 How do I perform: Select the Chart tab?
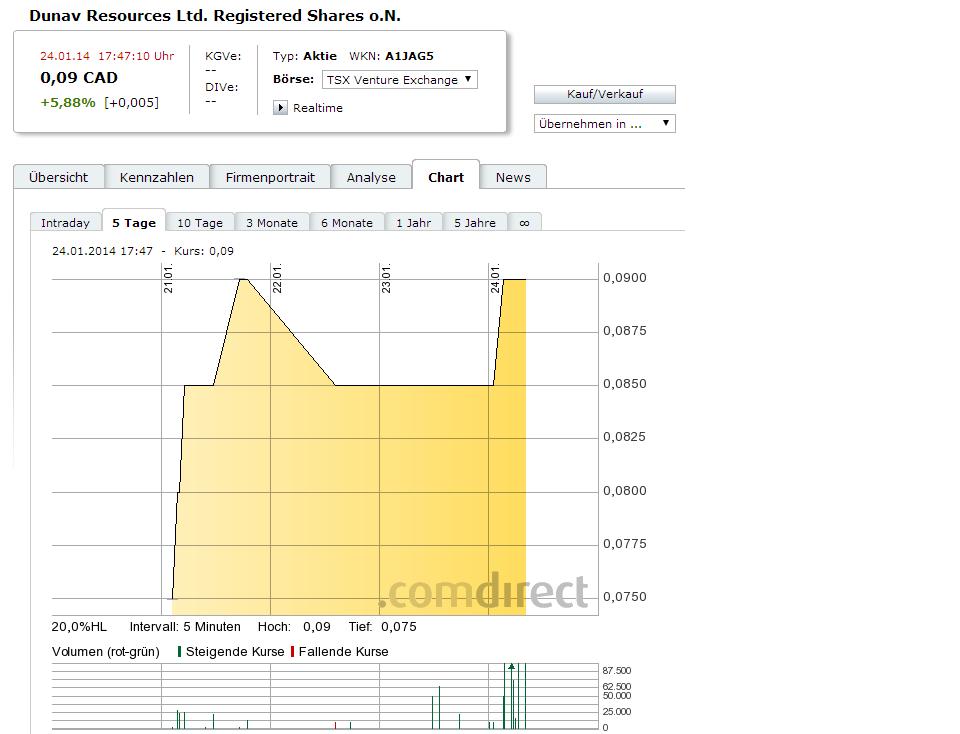click(x=446, y=177)
